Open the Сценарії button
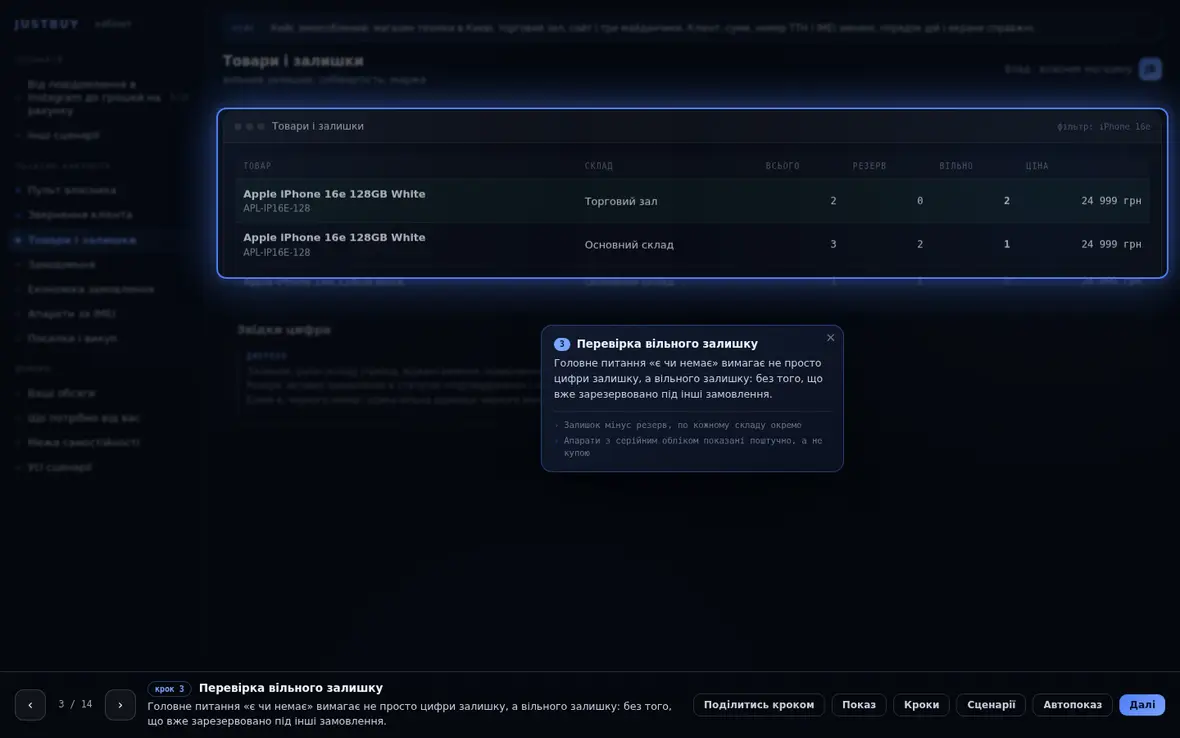The image size is (1180, 738). (x=991, y=705)
